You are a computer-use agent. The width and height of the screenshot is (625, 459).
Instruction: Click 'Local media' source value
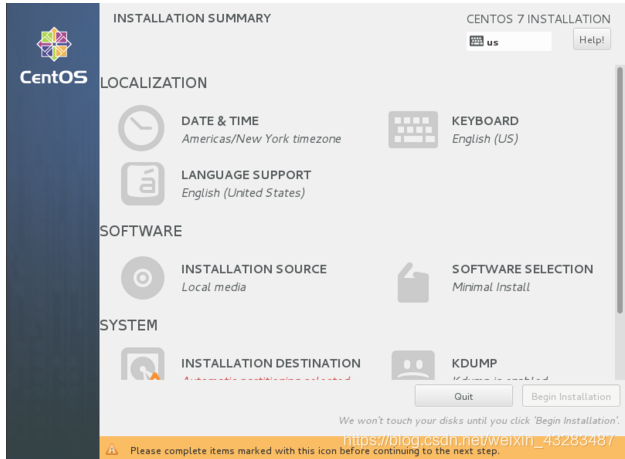214,287
